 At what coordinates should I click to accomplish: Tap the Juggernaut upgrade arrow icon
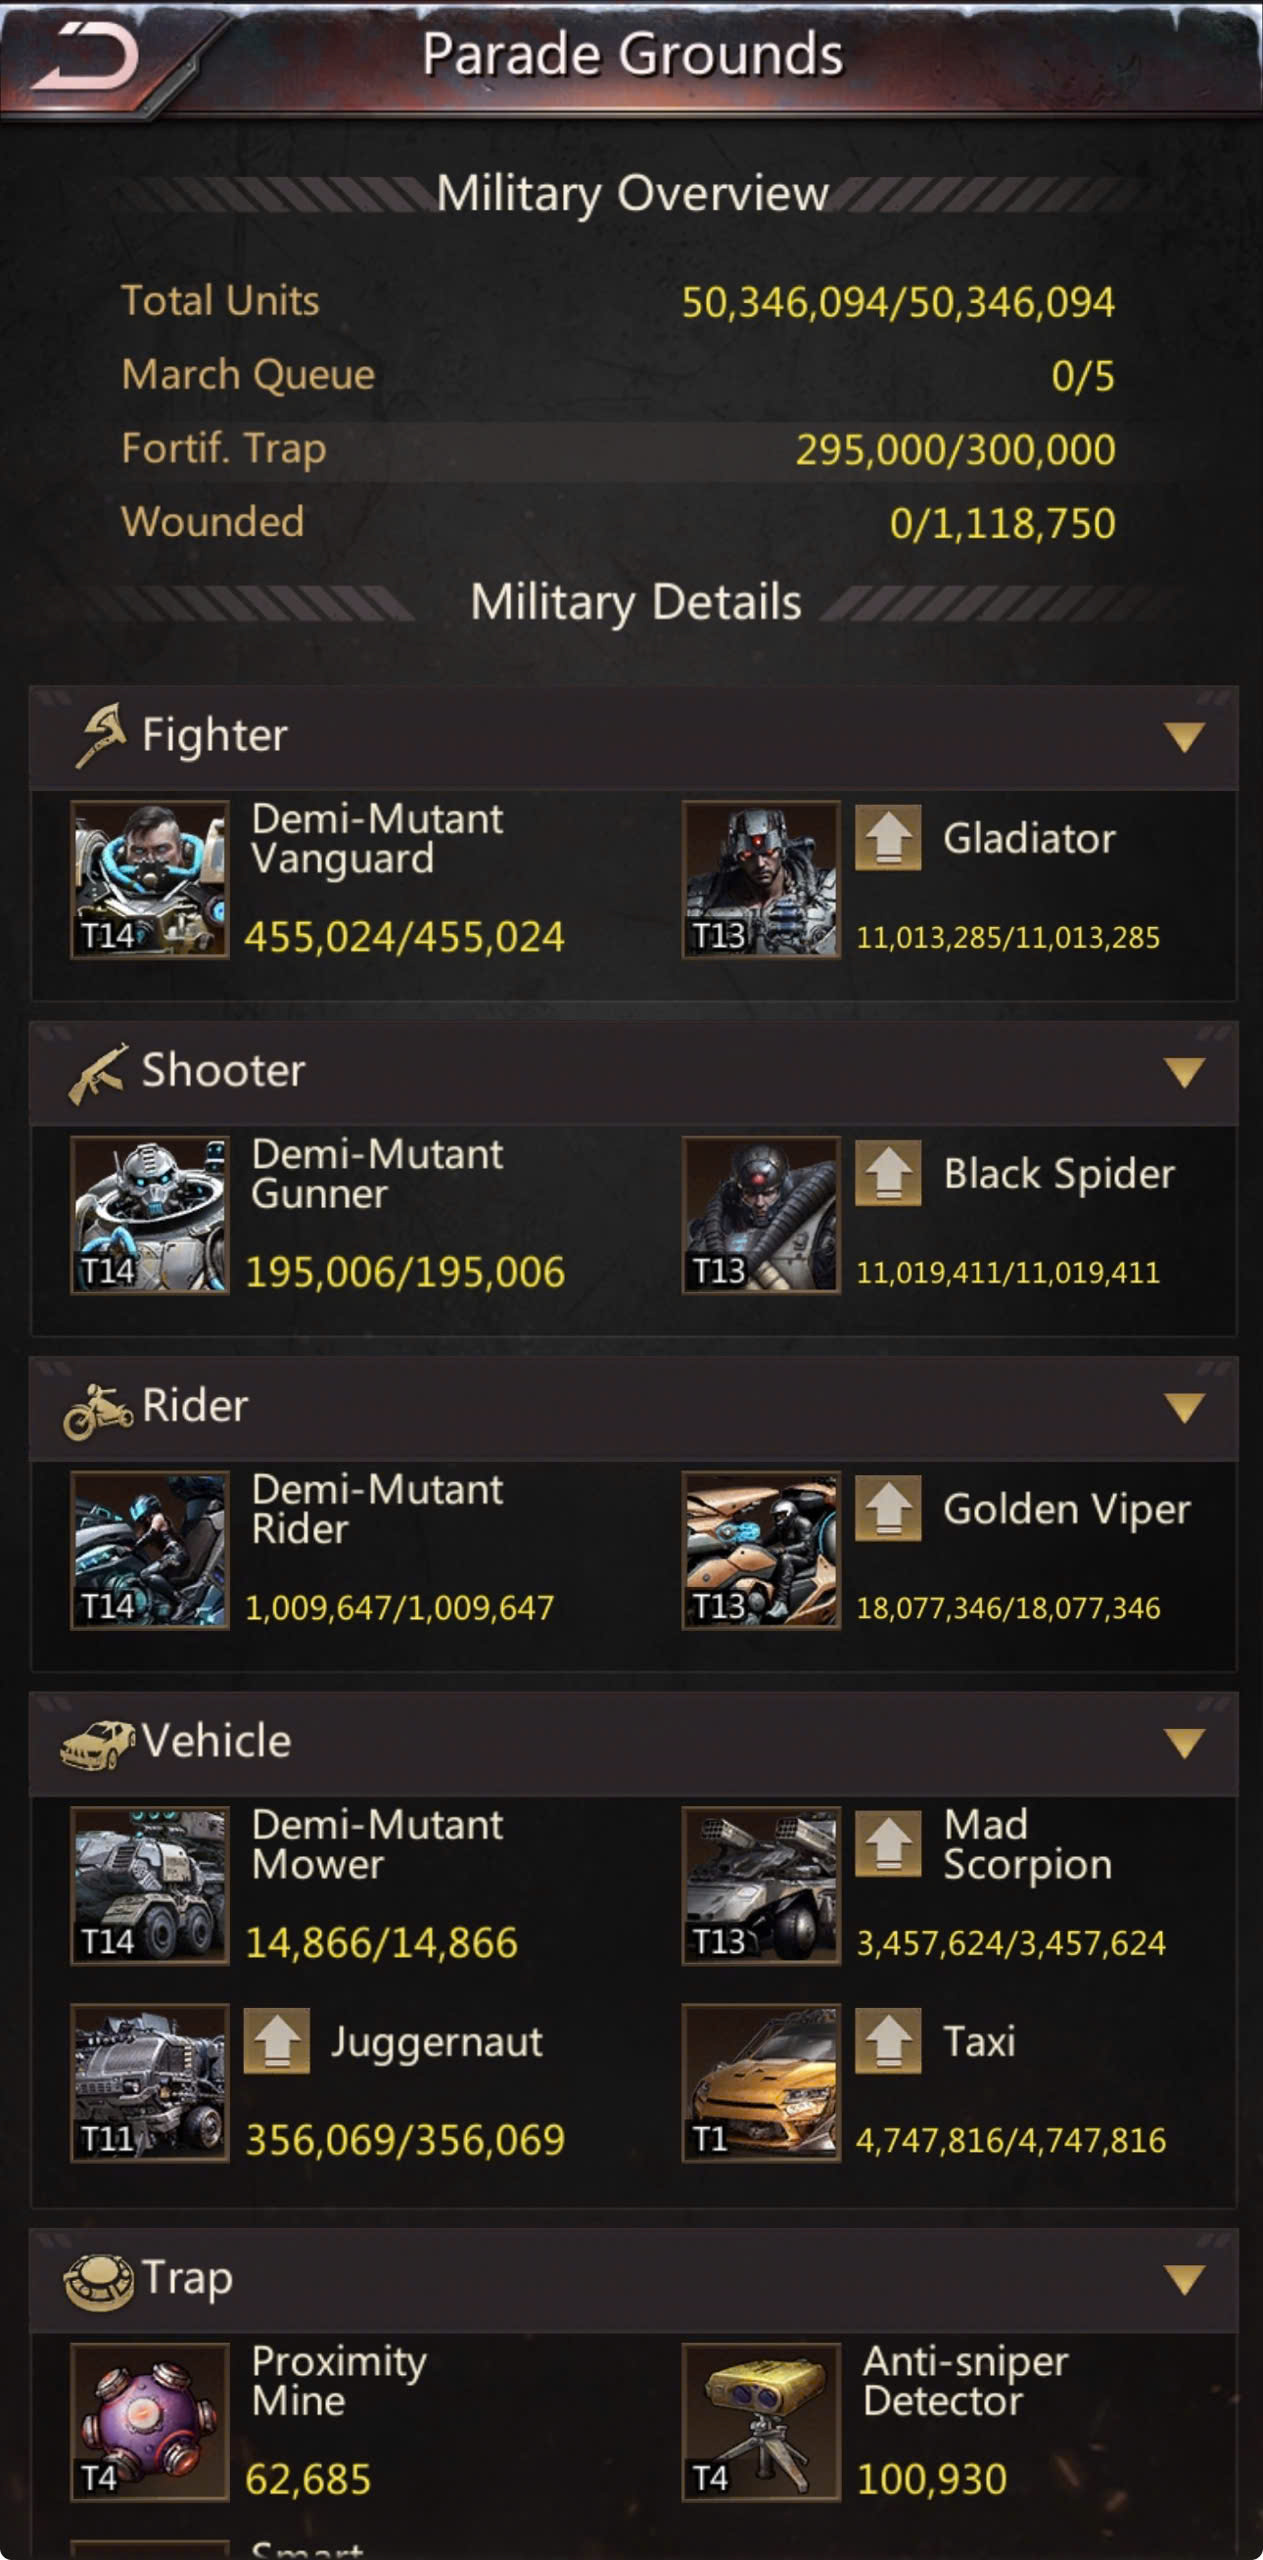click(x=277, y=2041)
